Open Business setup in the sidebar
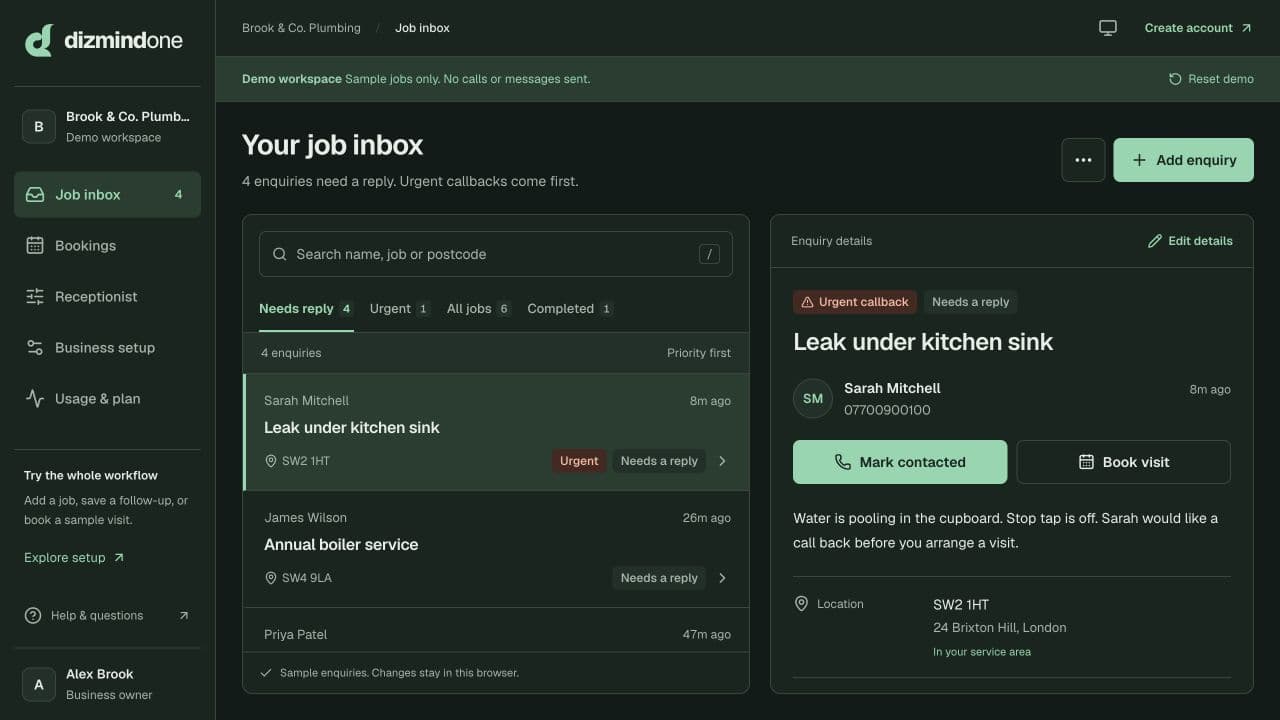 tap(107, 348)
